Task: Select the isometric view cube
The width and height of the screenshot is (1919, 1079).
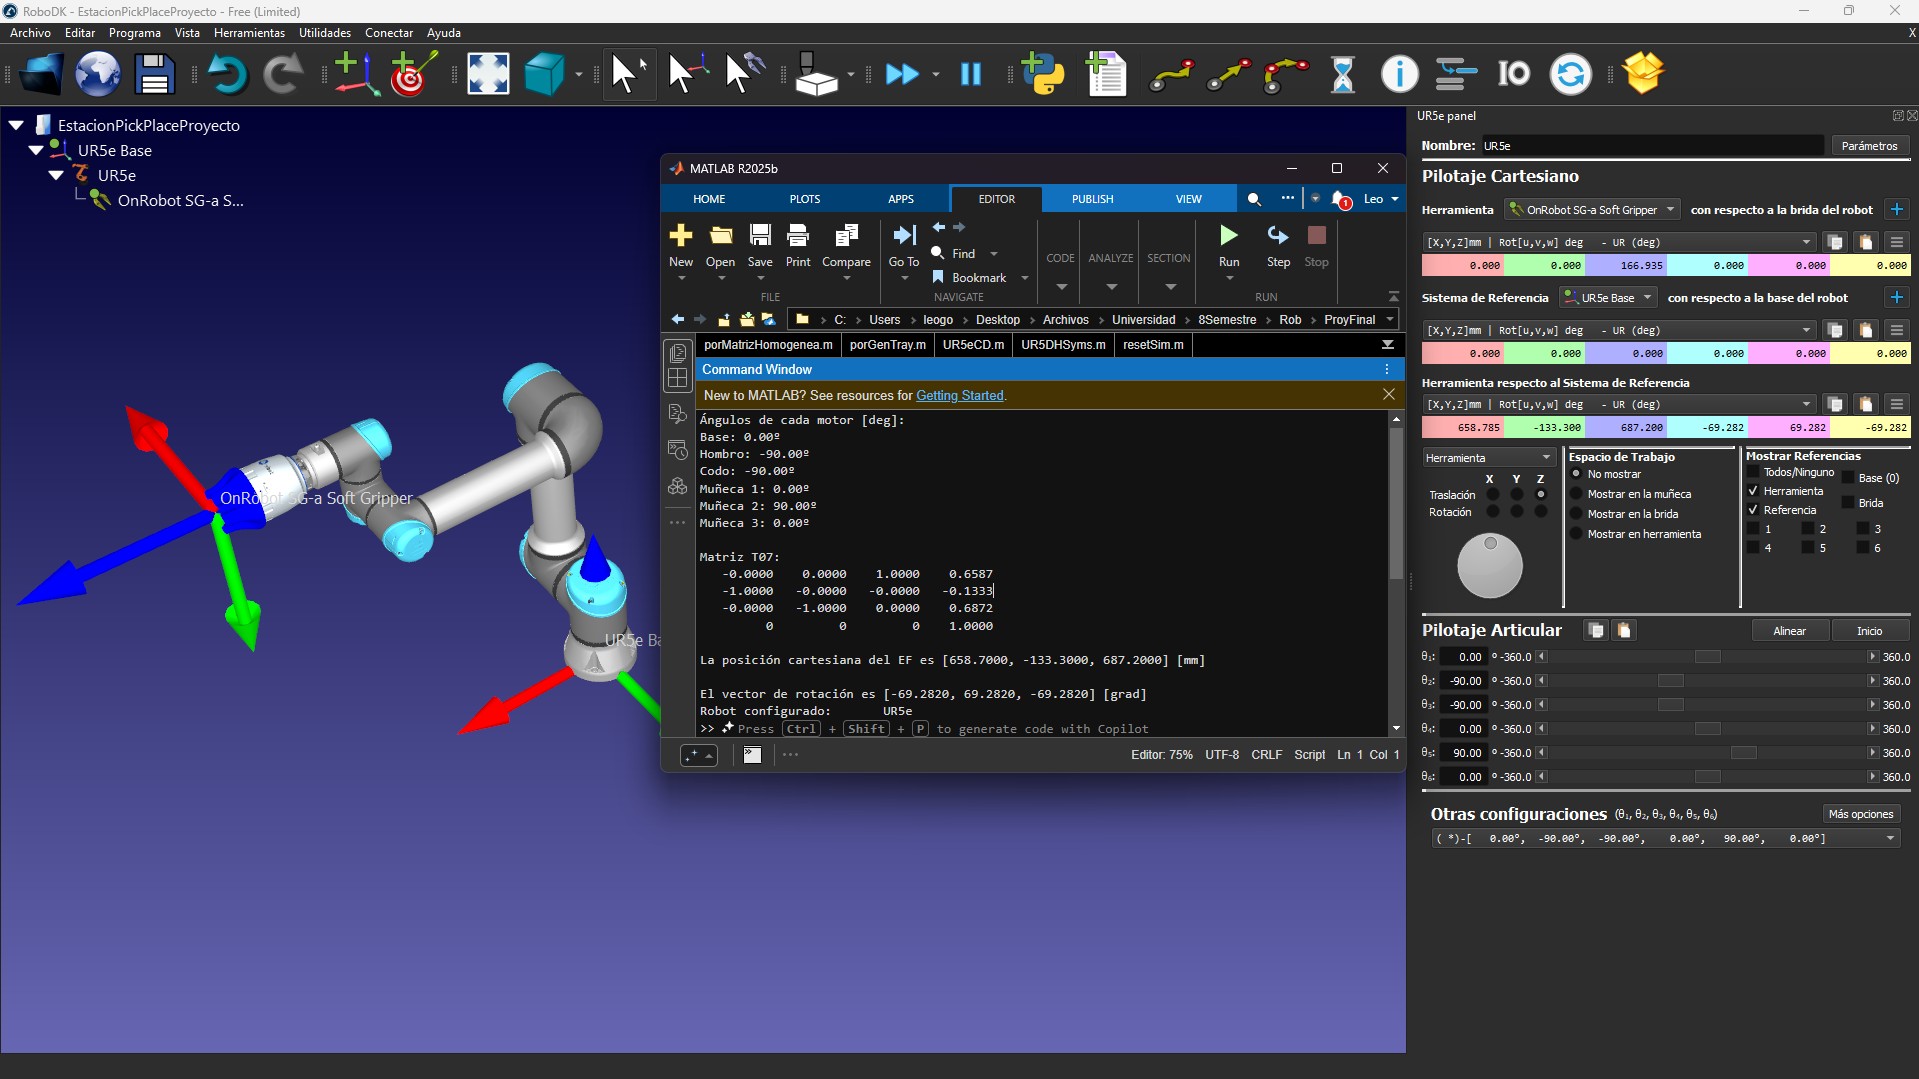Action: click(x=545, y=74)
